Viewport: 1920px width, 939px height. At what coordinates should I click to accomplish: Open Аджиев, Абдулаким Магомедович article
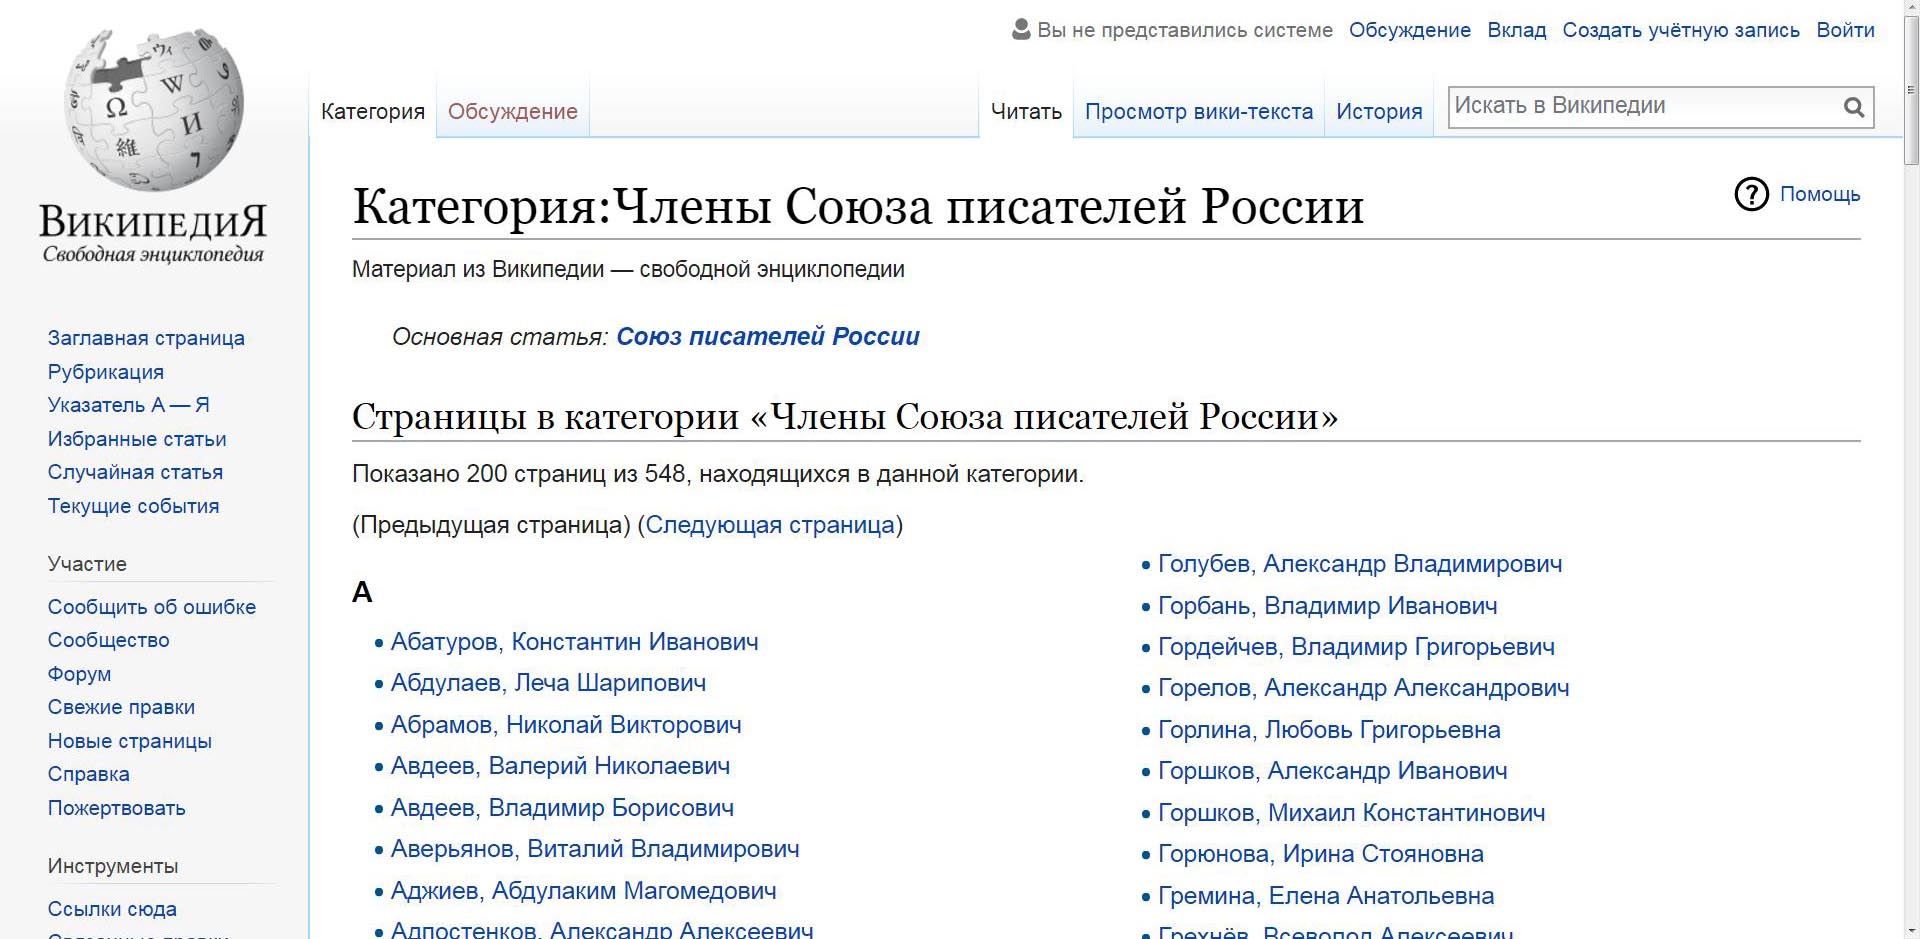[583, 891]
